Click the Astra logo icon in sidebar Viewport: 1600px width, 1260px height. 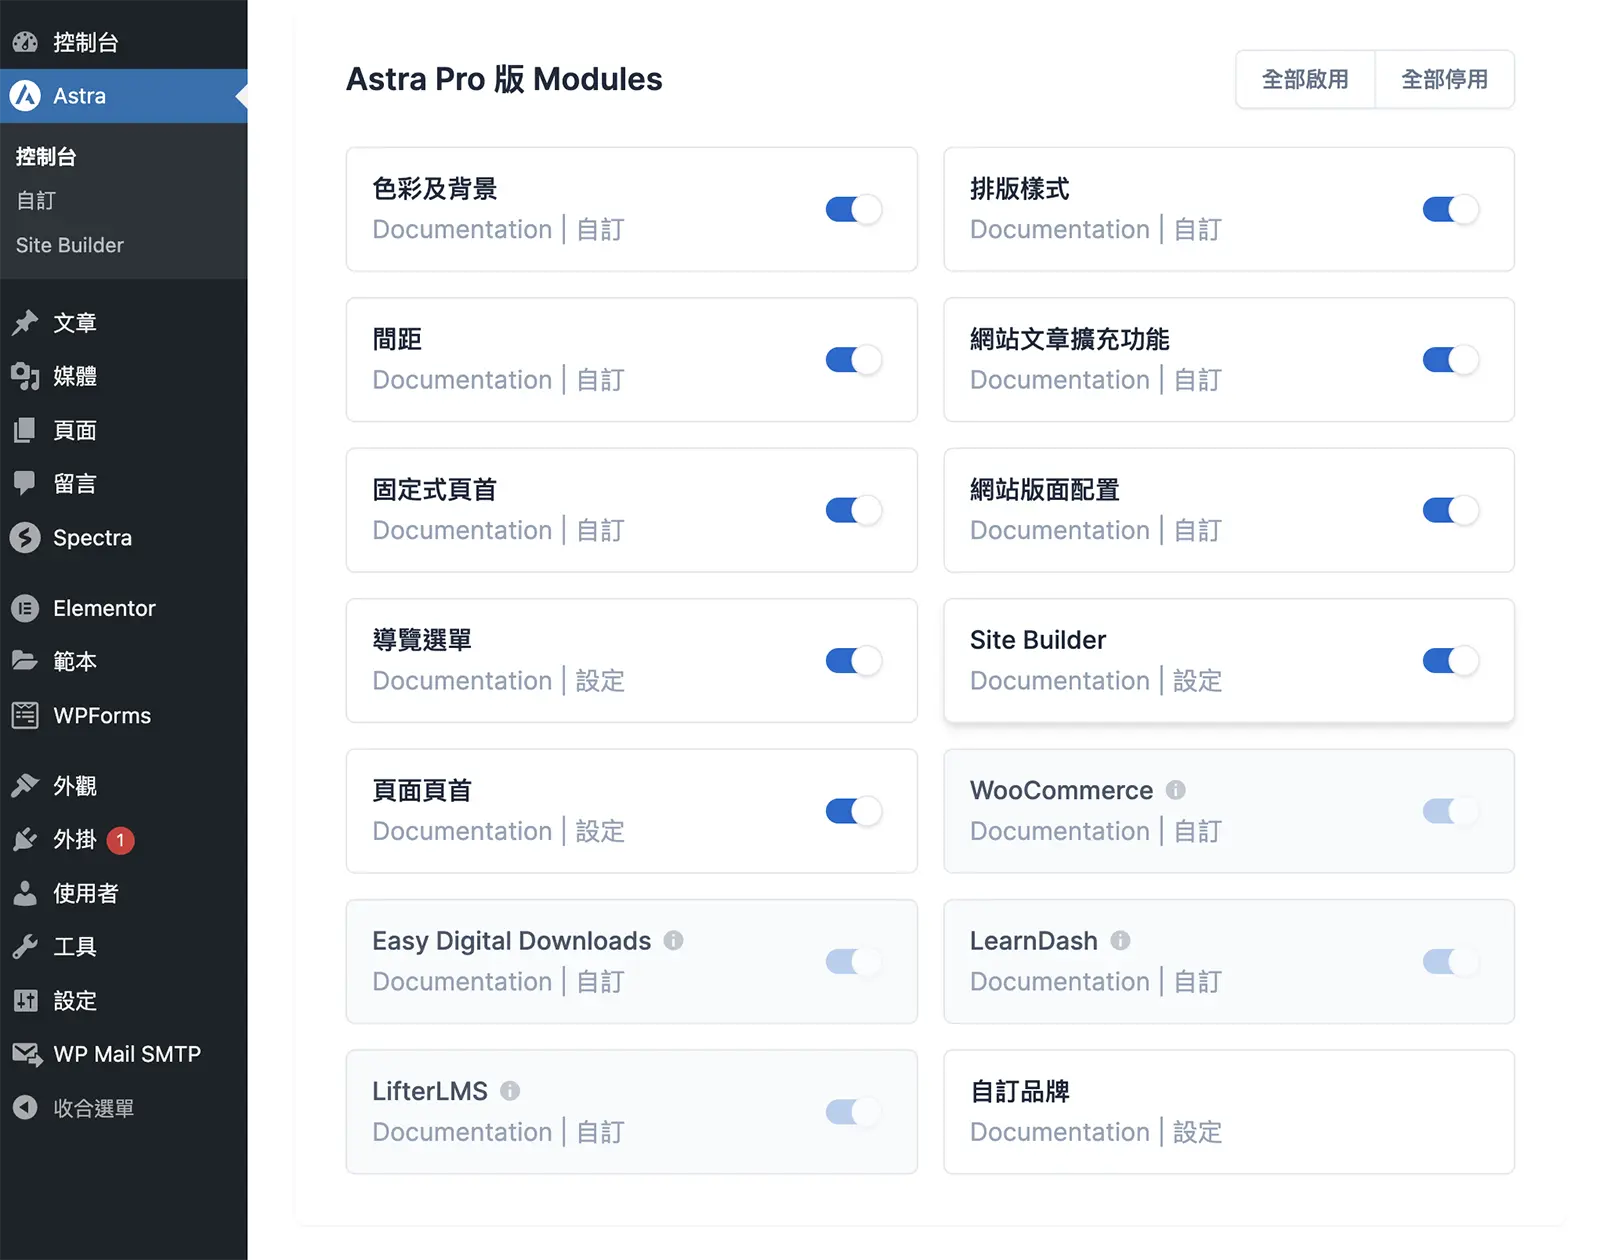tap(25, 96)
